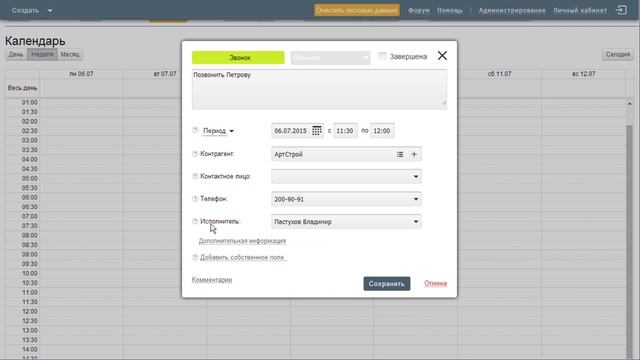640x360 pixels.
Task: Expand the Период type dropdown
Action: 218,131
